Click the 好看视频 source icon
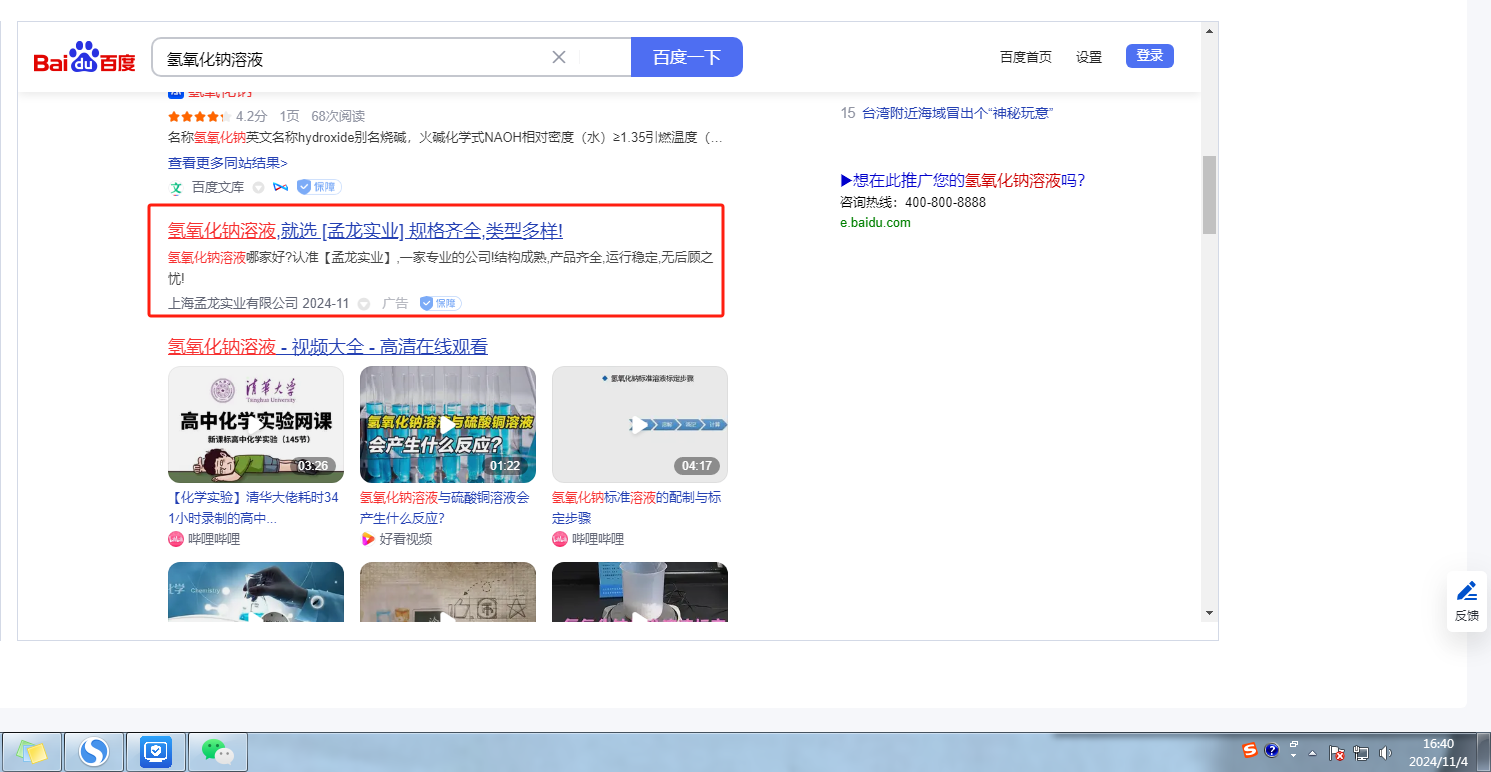1491x772 pixels. point(368,539)
